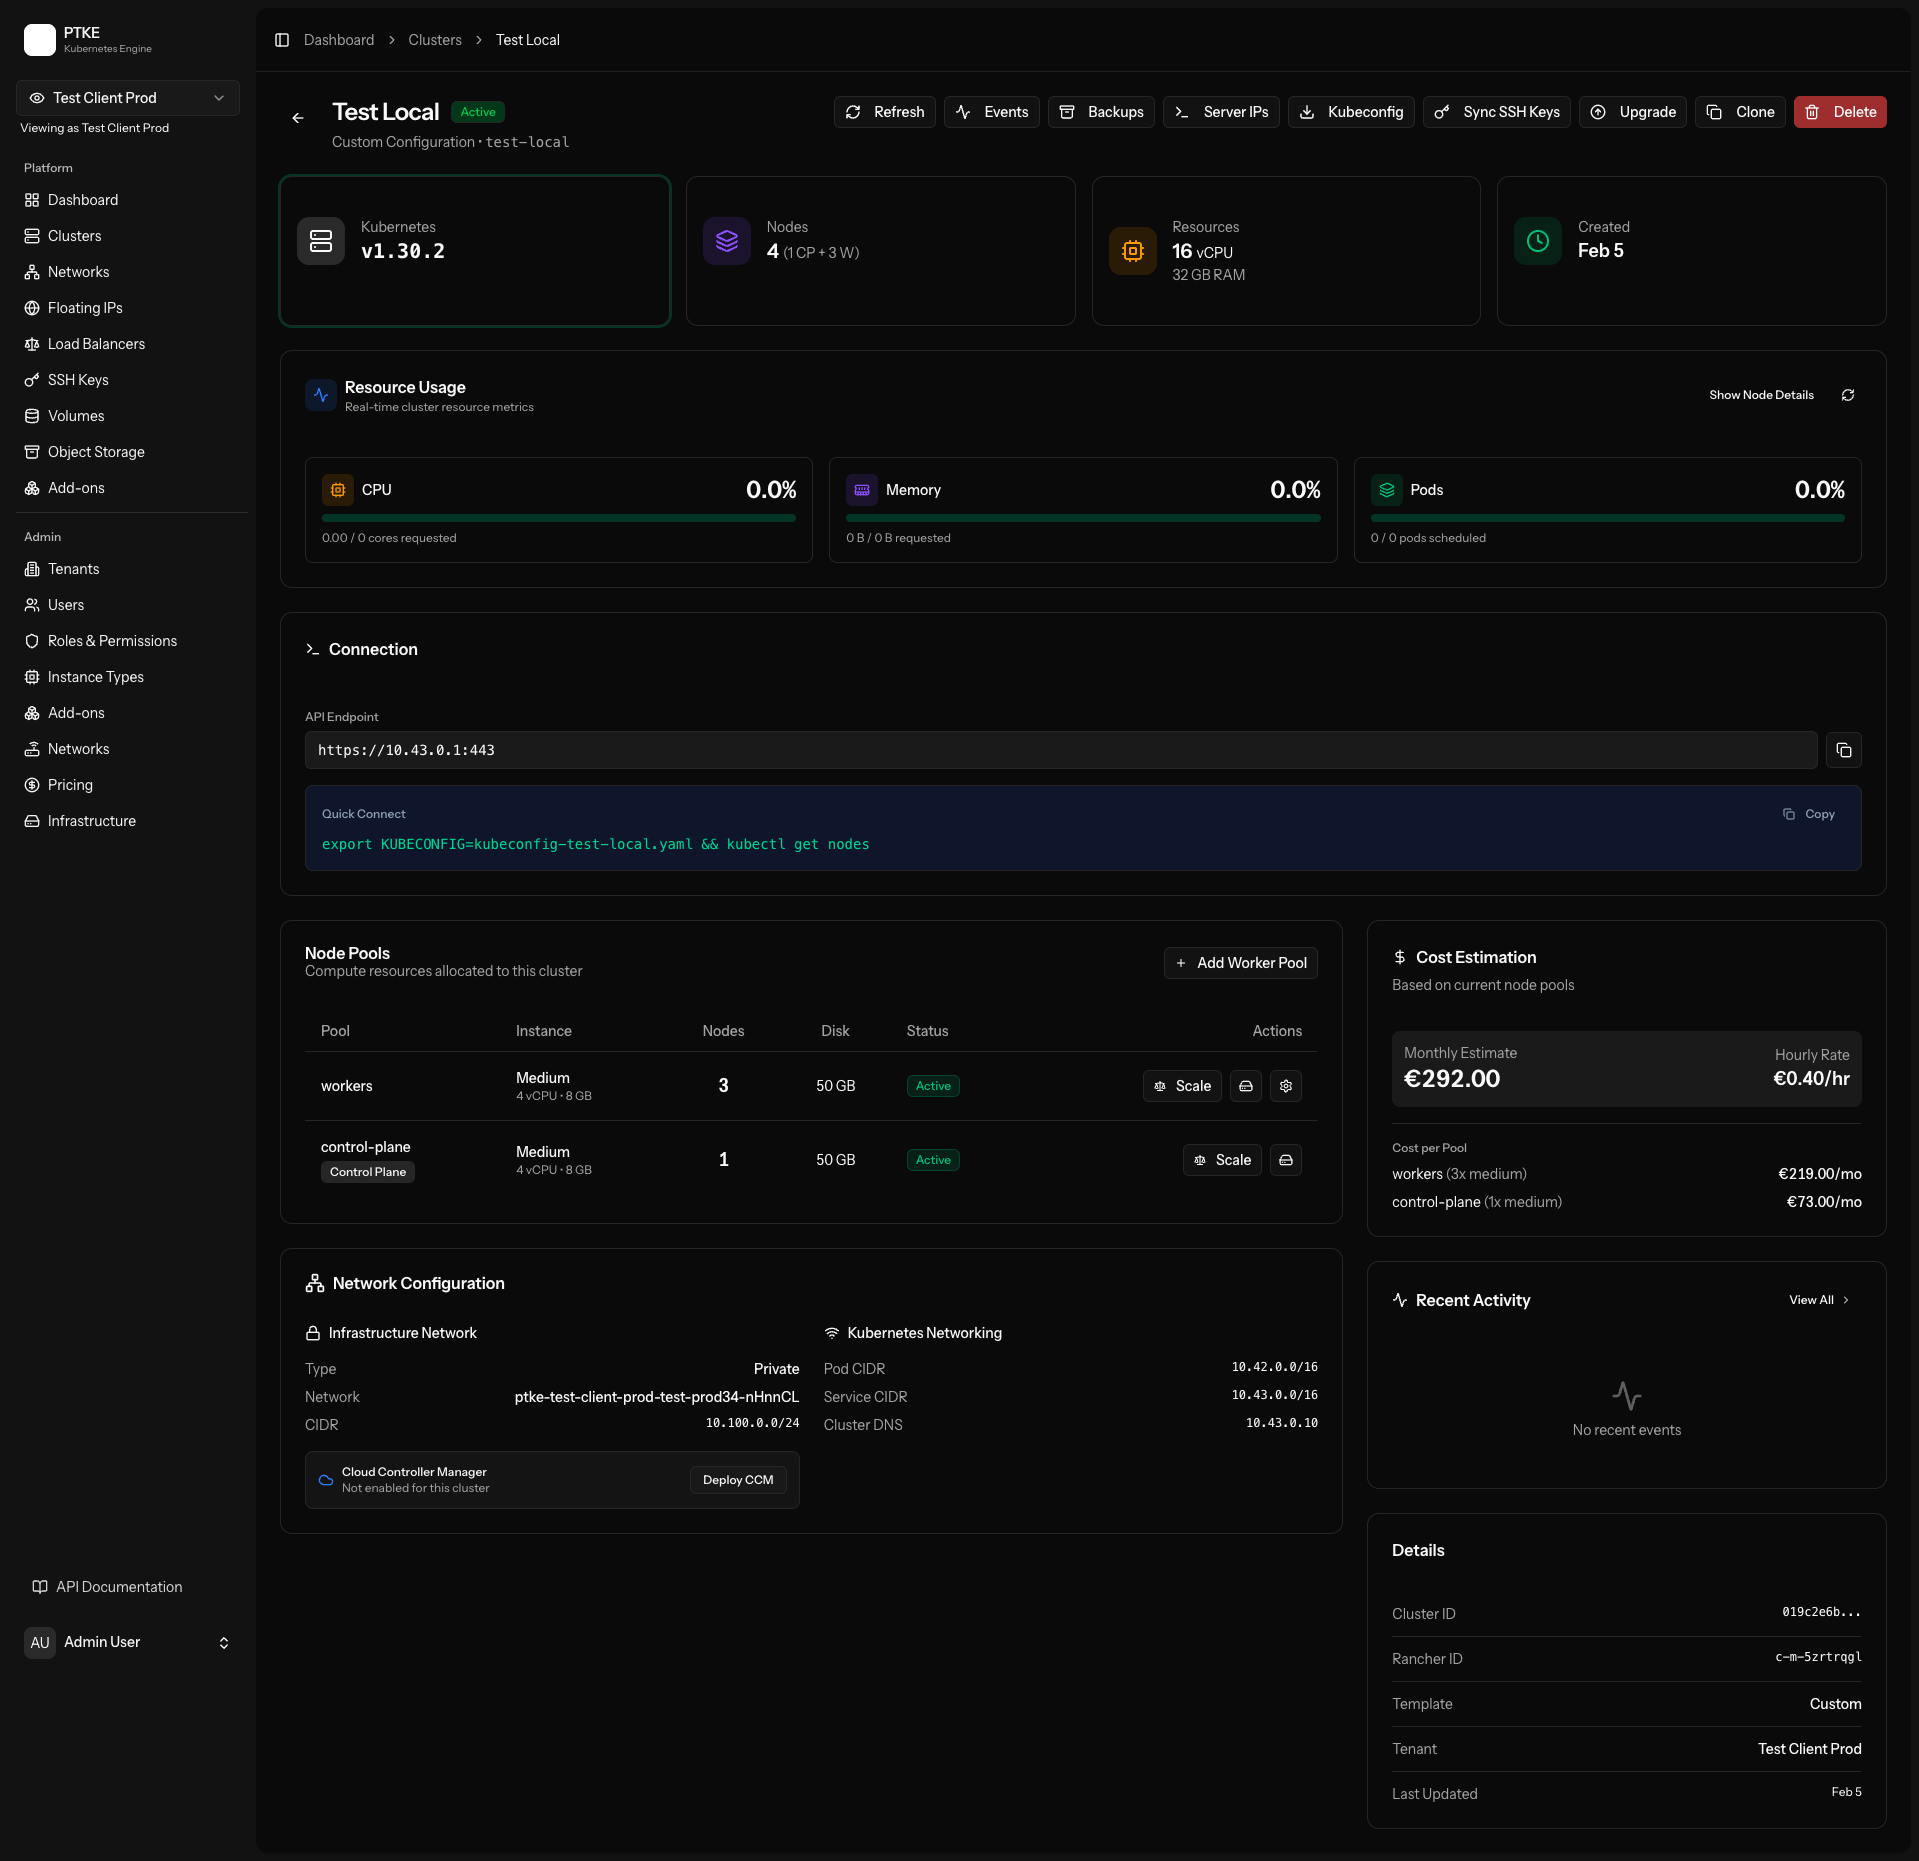Image resolution: width=1919 pixels, height=1861 pixels.
Task: Expand the Test Client Prod tenant selector
Action: pos(126,98)
